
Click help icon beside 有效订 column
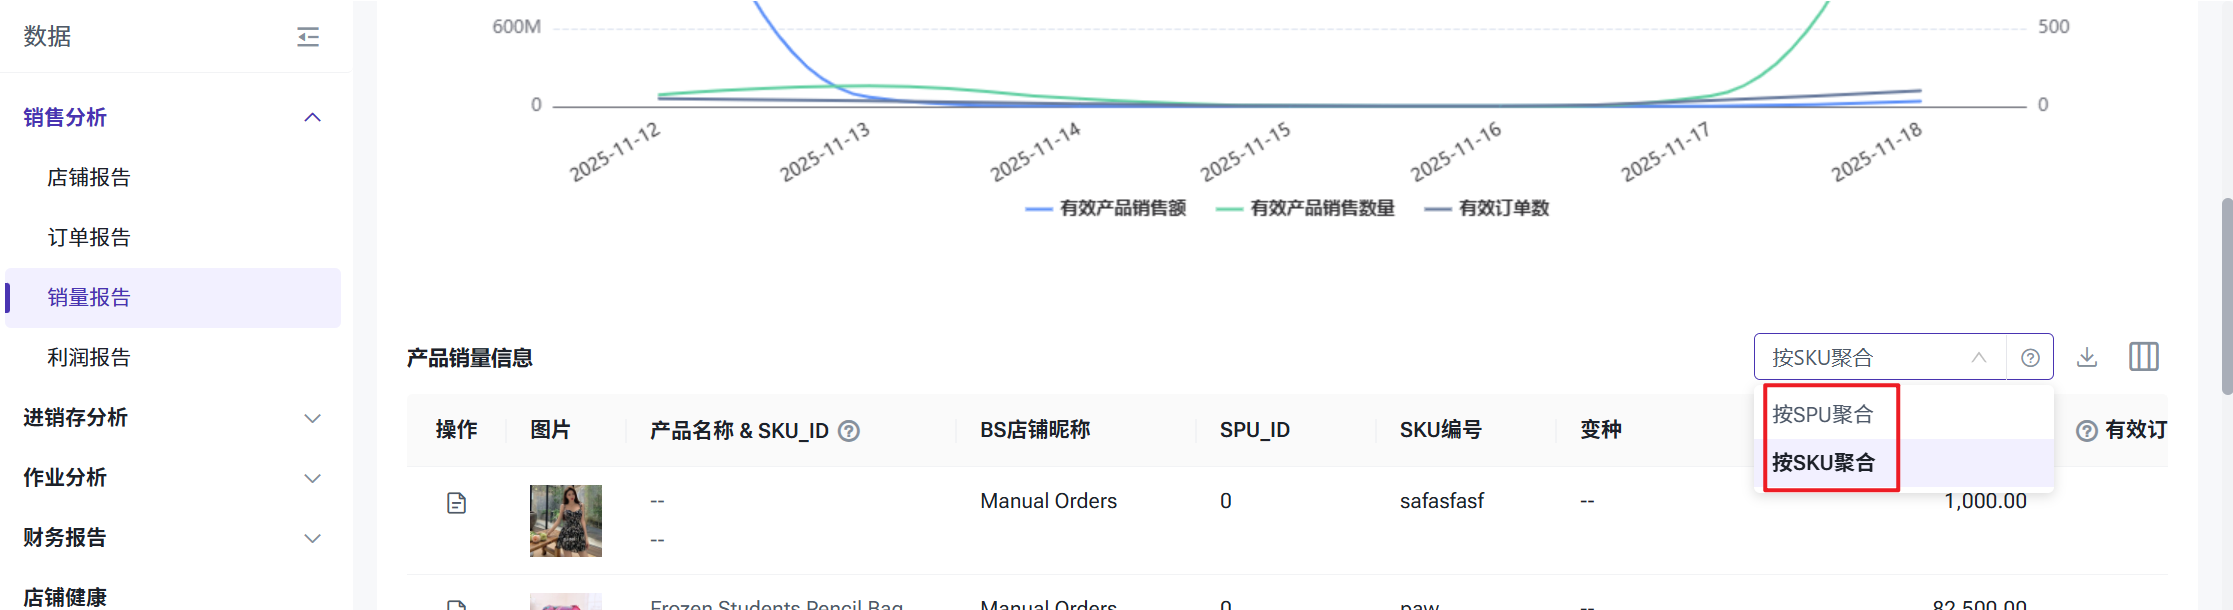[2087, 431]
